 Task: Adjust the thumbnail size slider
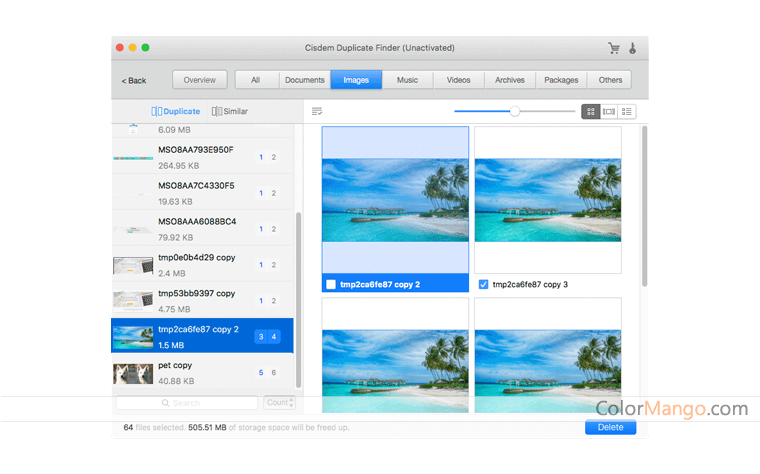coord(515,112)
